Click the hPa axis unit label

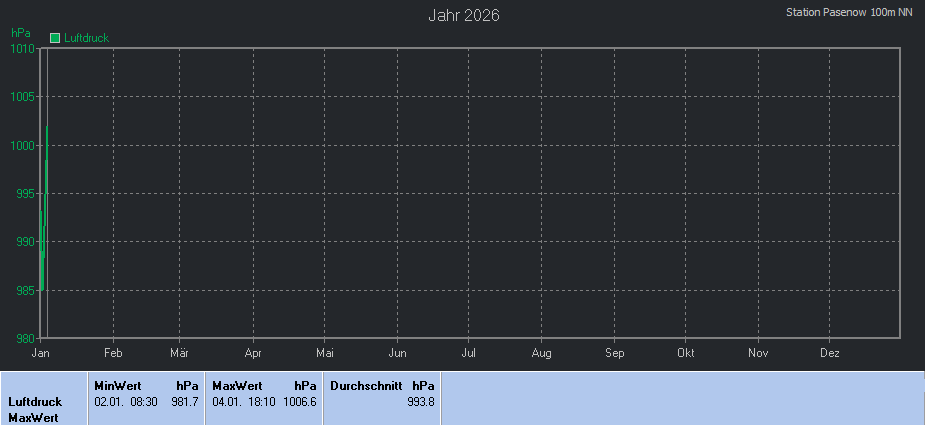20,33
